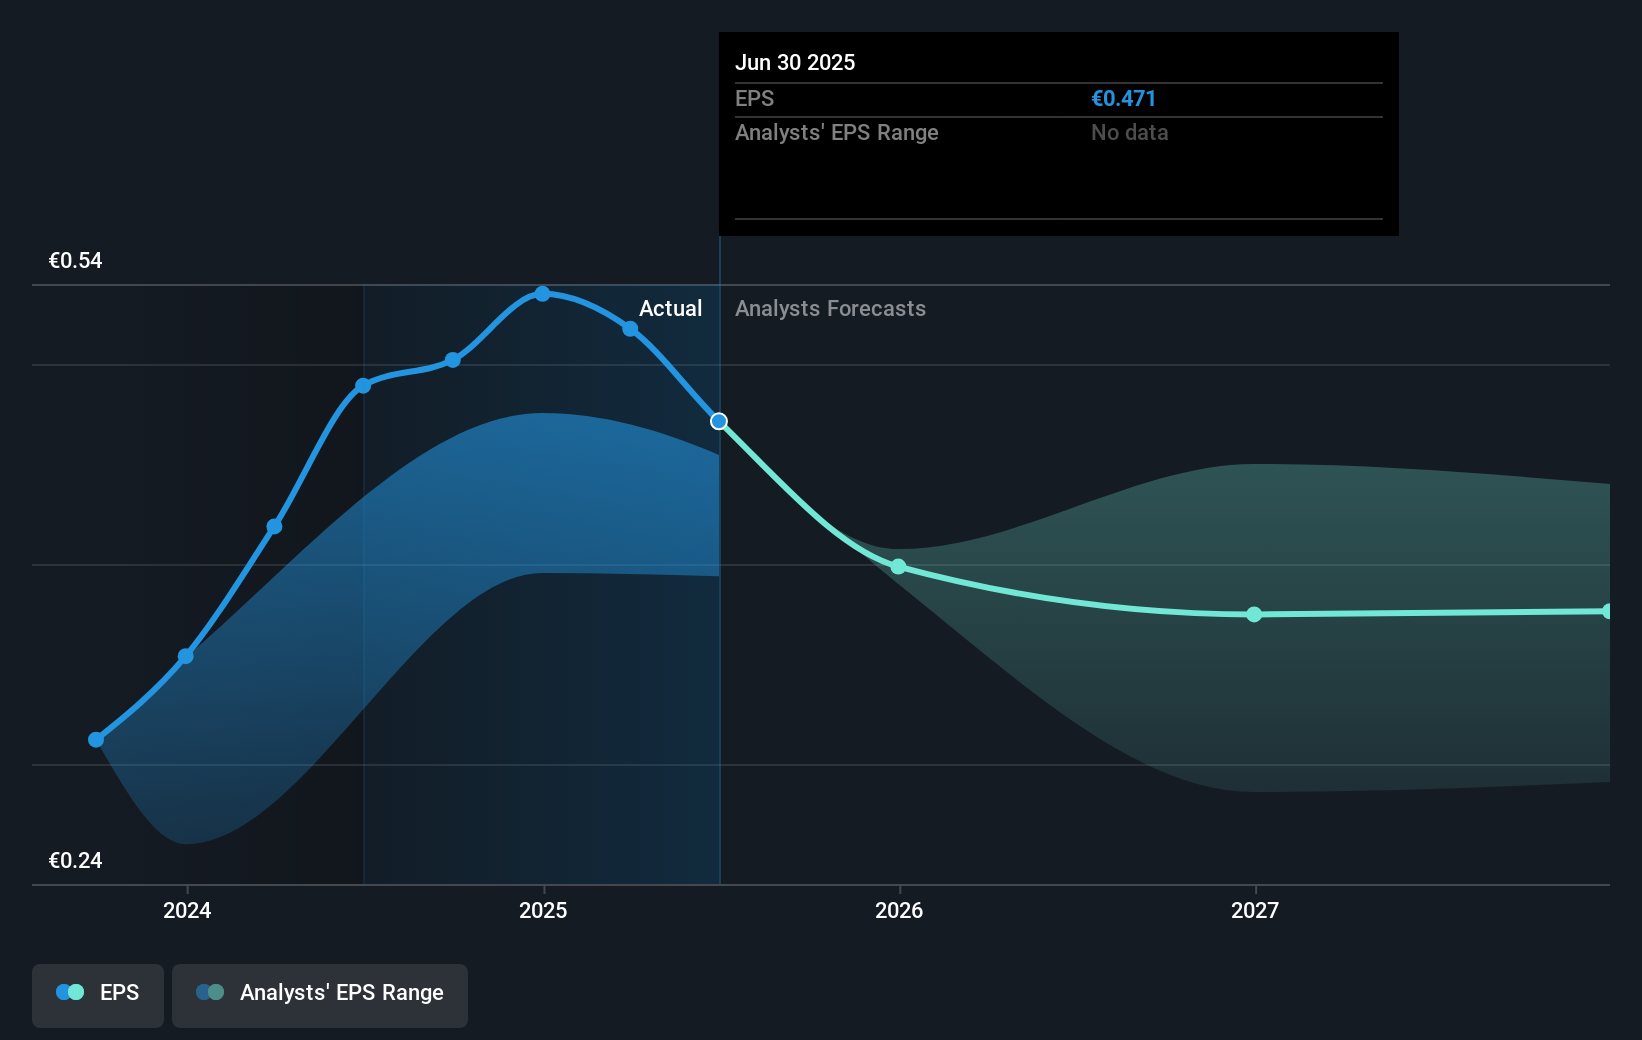Select the rightmost forecast endpoint marker
This screenshot has height=1040, width=1642.
[x=1607, y=610]
